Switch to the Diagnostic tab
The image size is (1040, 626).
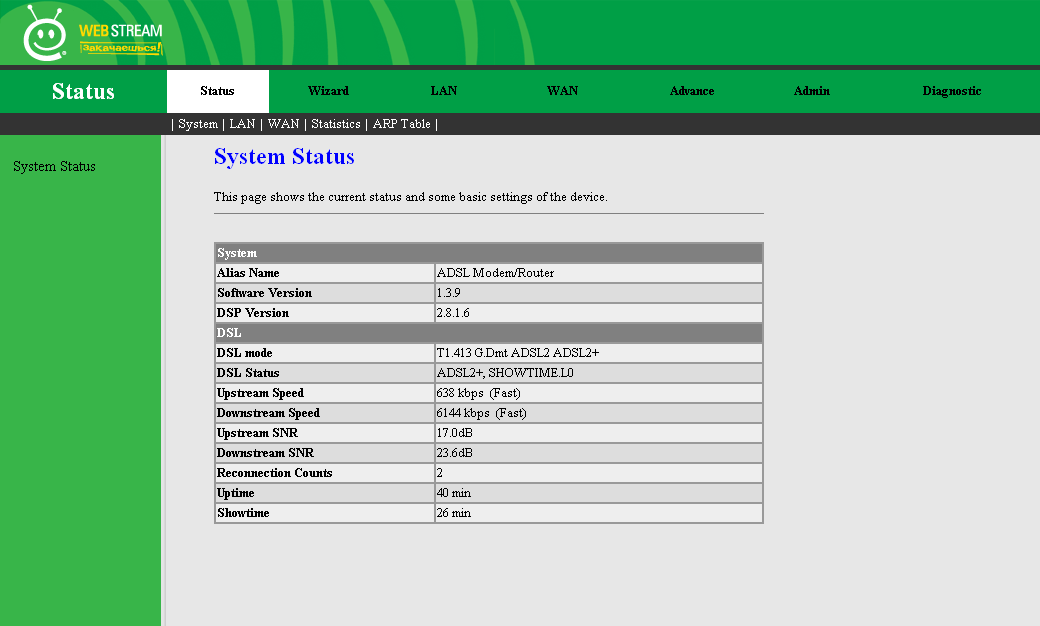coord(951,91)
